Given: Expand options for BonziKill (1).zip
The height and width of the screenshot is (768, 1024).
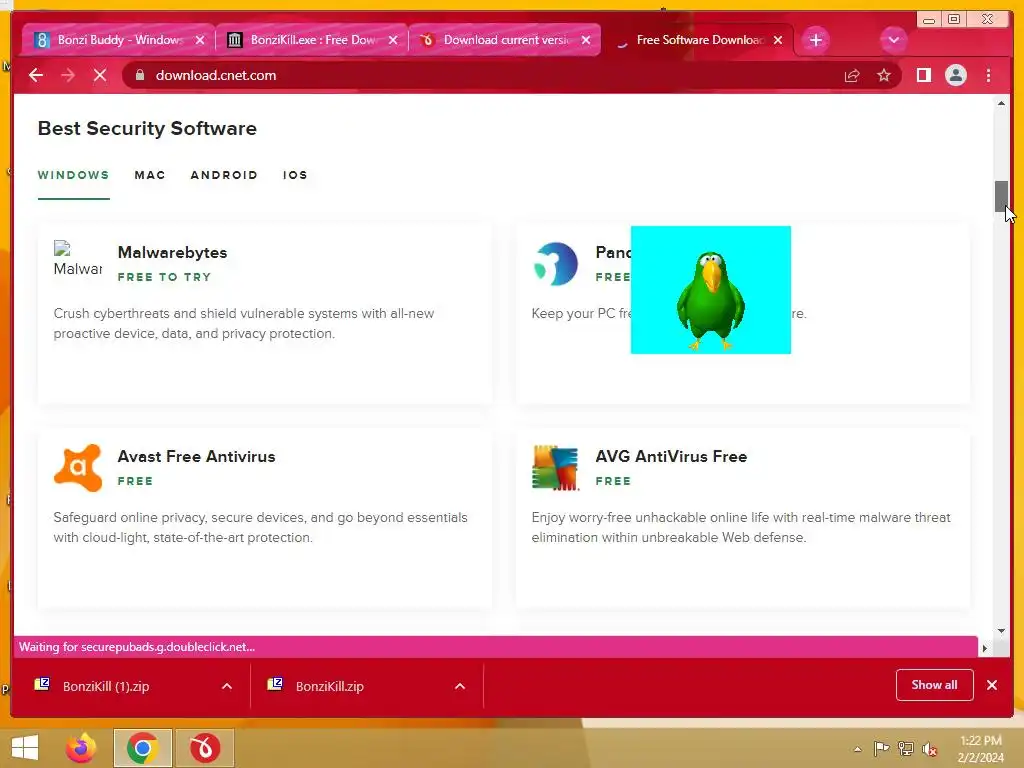Looking at the screenshot, I should click(x=227, y=686).
